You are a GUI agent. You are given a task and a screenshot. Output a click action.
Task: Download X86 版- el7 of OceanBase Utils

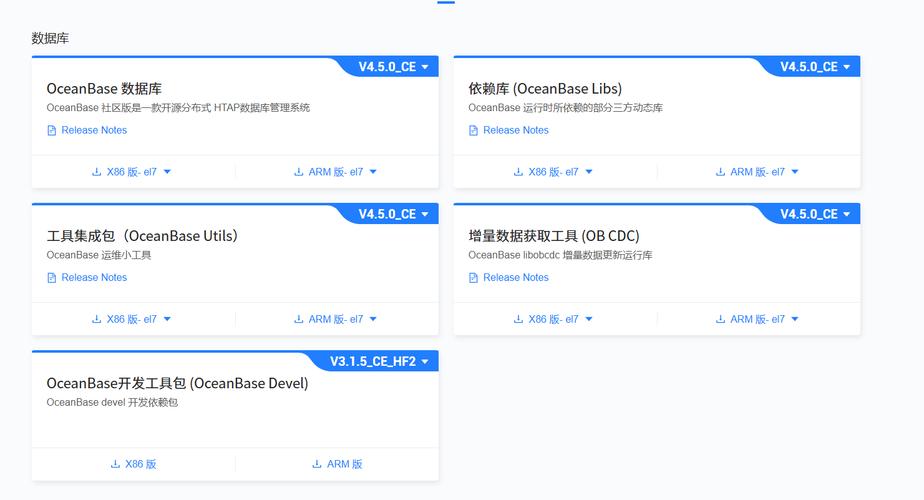point(131,319)
